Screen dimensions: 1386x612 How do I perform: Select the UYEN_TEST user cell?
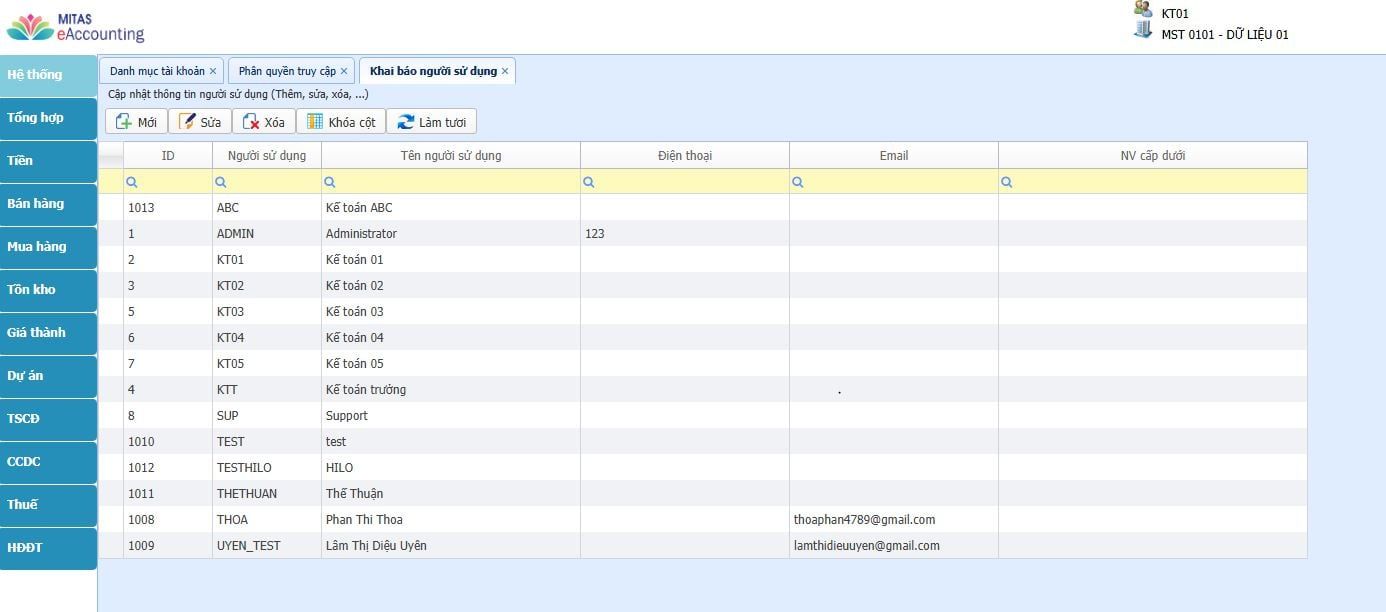pyautogui.click(x=267, y=545)
